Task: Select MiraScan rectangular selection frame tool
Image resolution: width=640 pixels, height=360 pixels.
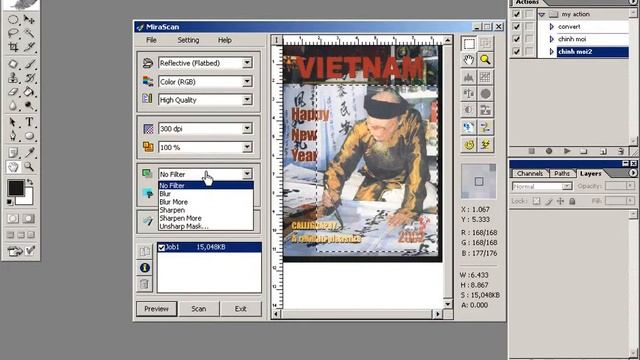Action: tap(469, 44)
